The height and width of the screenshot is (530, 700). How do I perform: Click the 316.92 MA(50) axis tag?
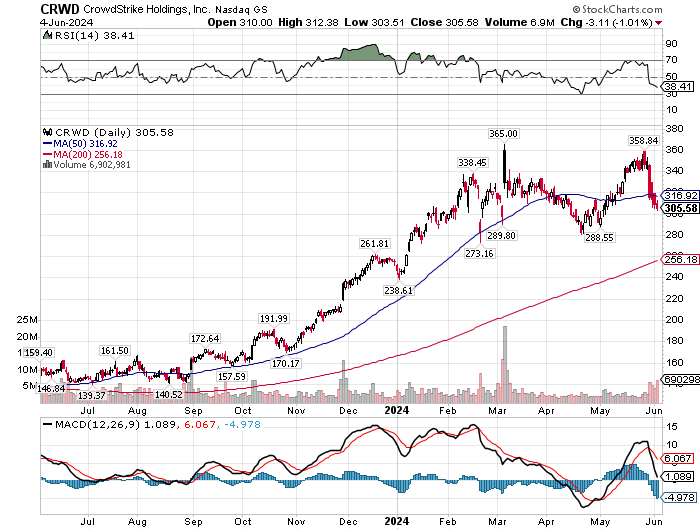(x=679, y=196)
